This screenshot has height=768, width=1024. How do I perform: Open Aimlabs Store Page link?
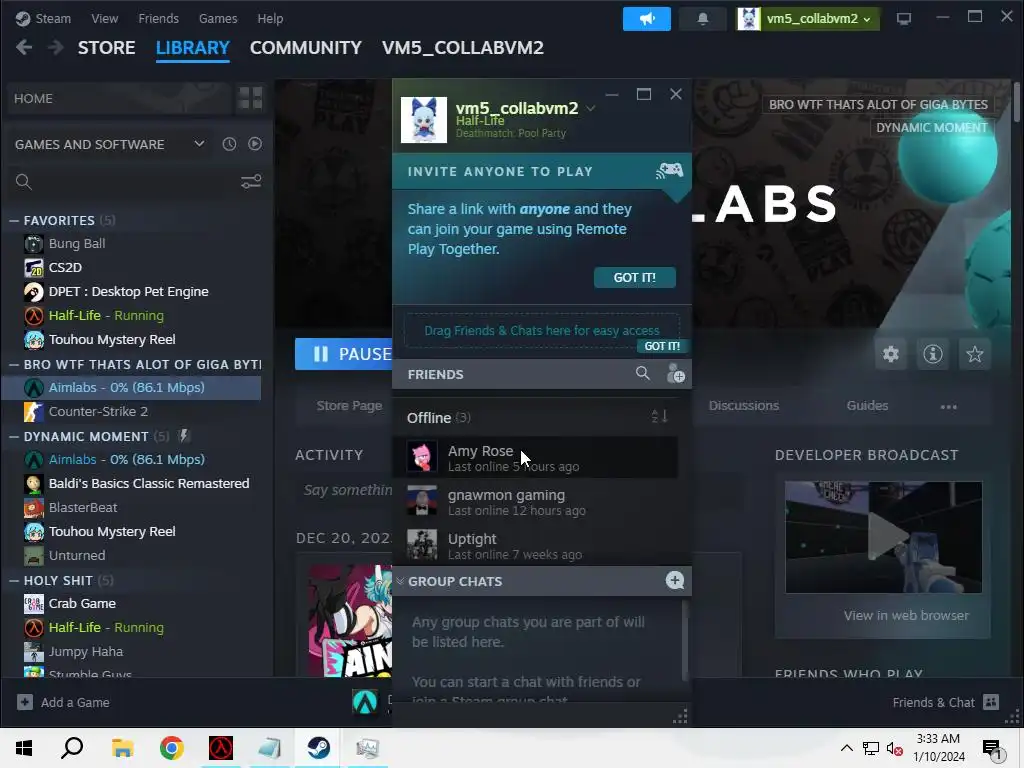coord(349,406)
